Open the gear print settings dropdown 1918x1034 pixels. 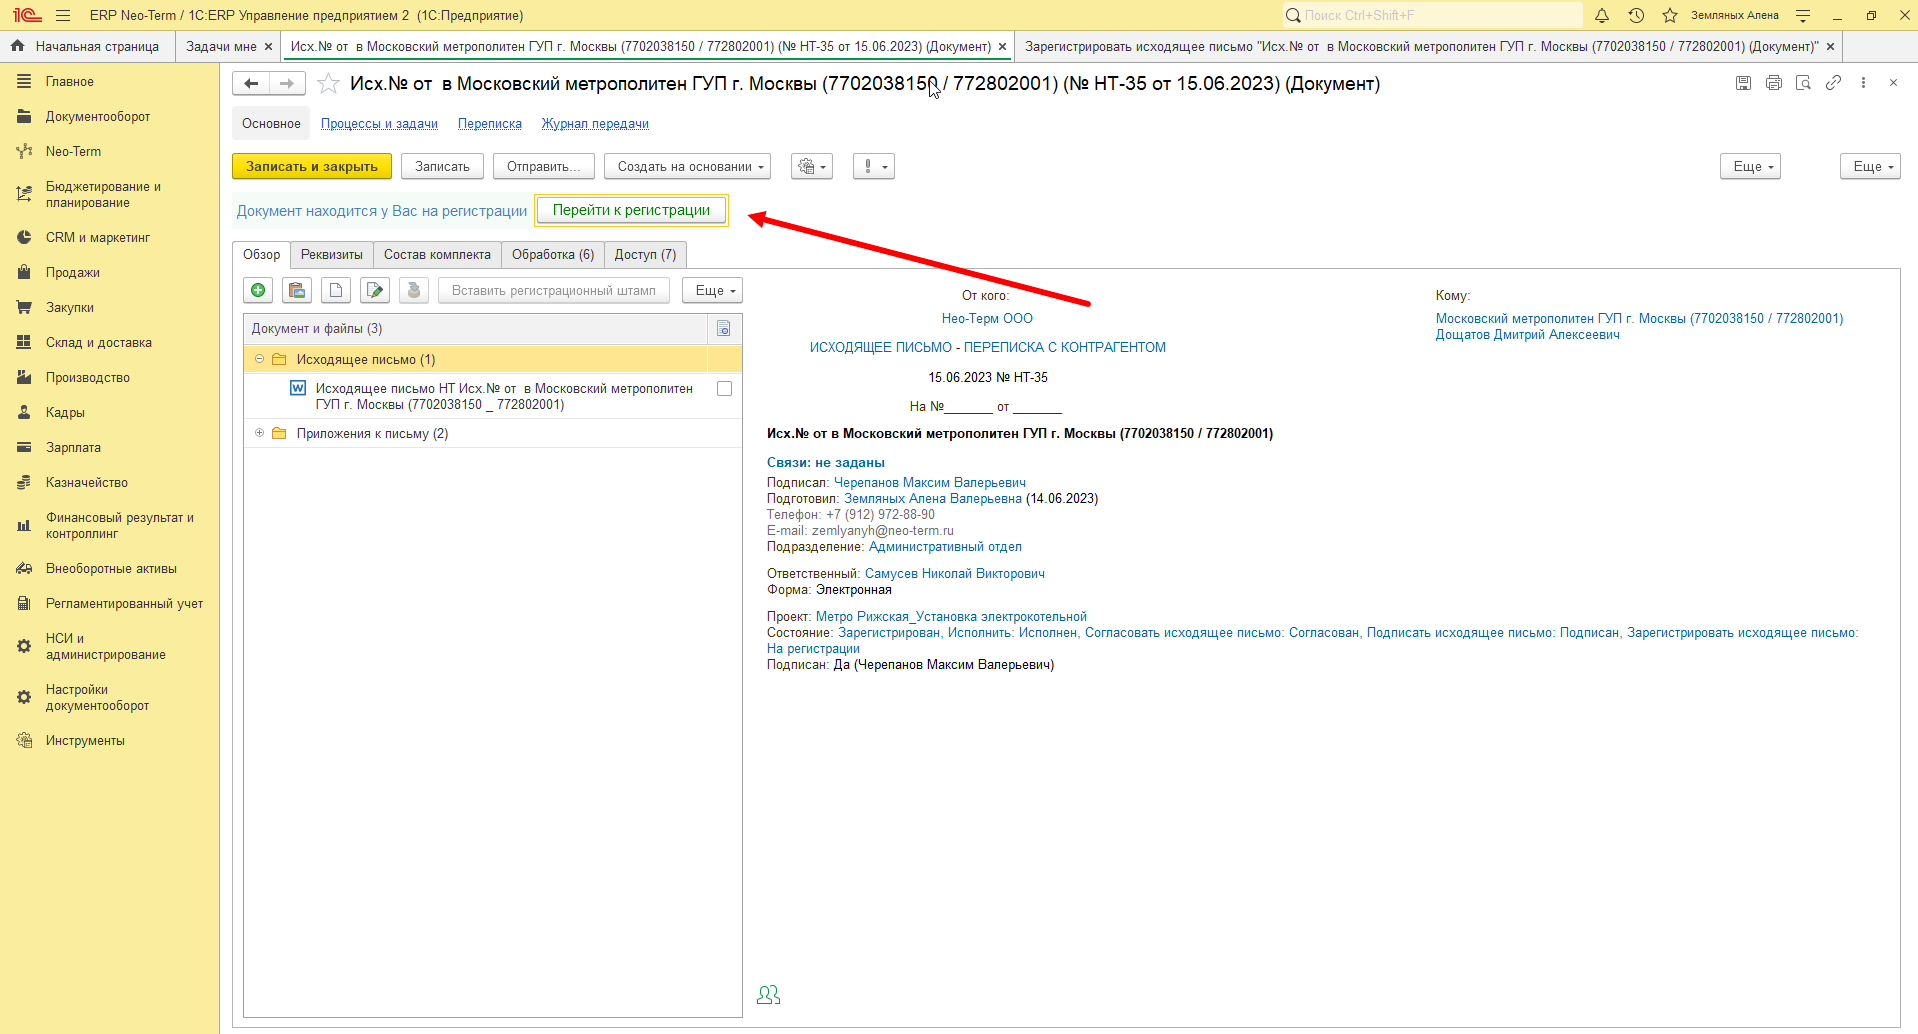tap(812, 166)
